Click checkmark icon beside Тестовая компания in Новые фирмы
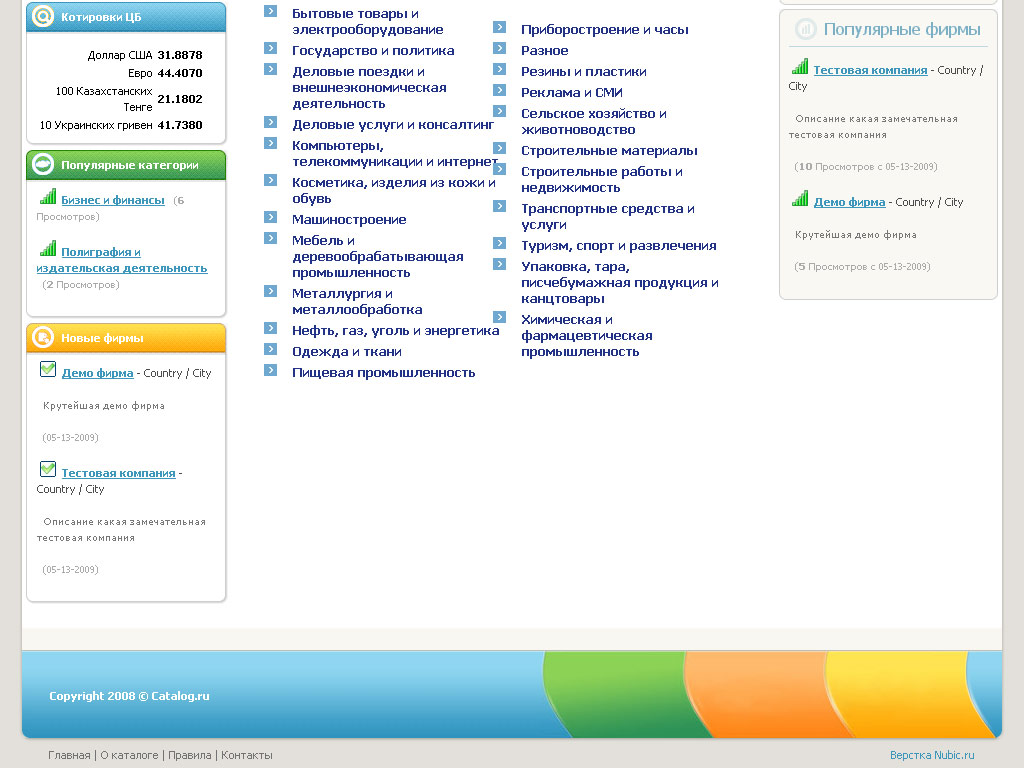1024x768 pixels. coord(48,469)
